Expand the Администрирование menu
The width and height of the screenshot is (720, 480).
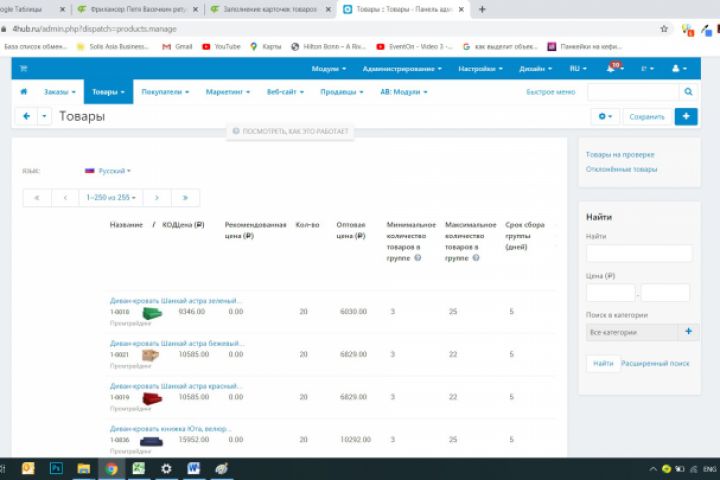click(402, 68)
